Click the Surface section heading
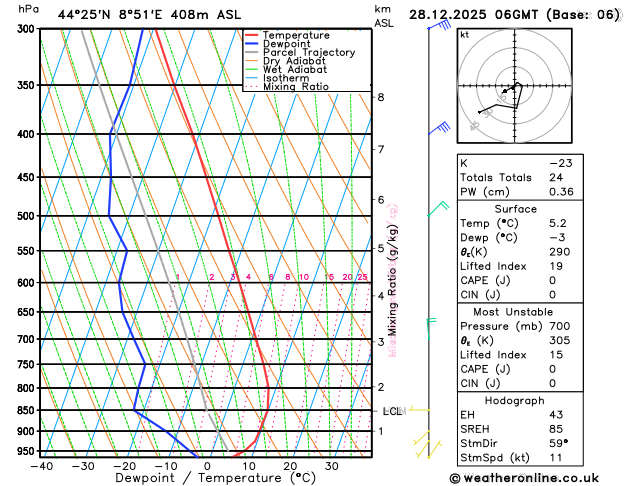The height and width of the screenshot is (486, 629). click(515, 209)
